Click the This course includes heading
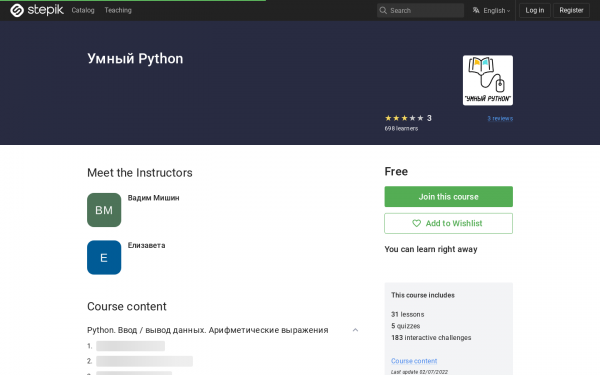Screen dimensions: 600x375 tap(423, 295)
